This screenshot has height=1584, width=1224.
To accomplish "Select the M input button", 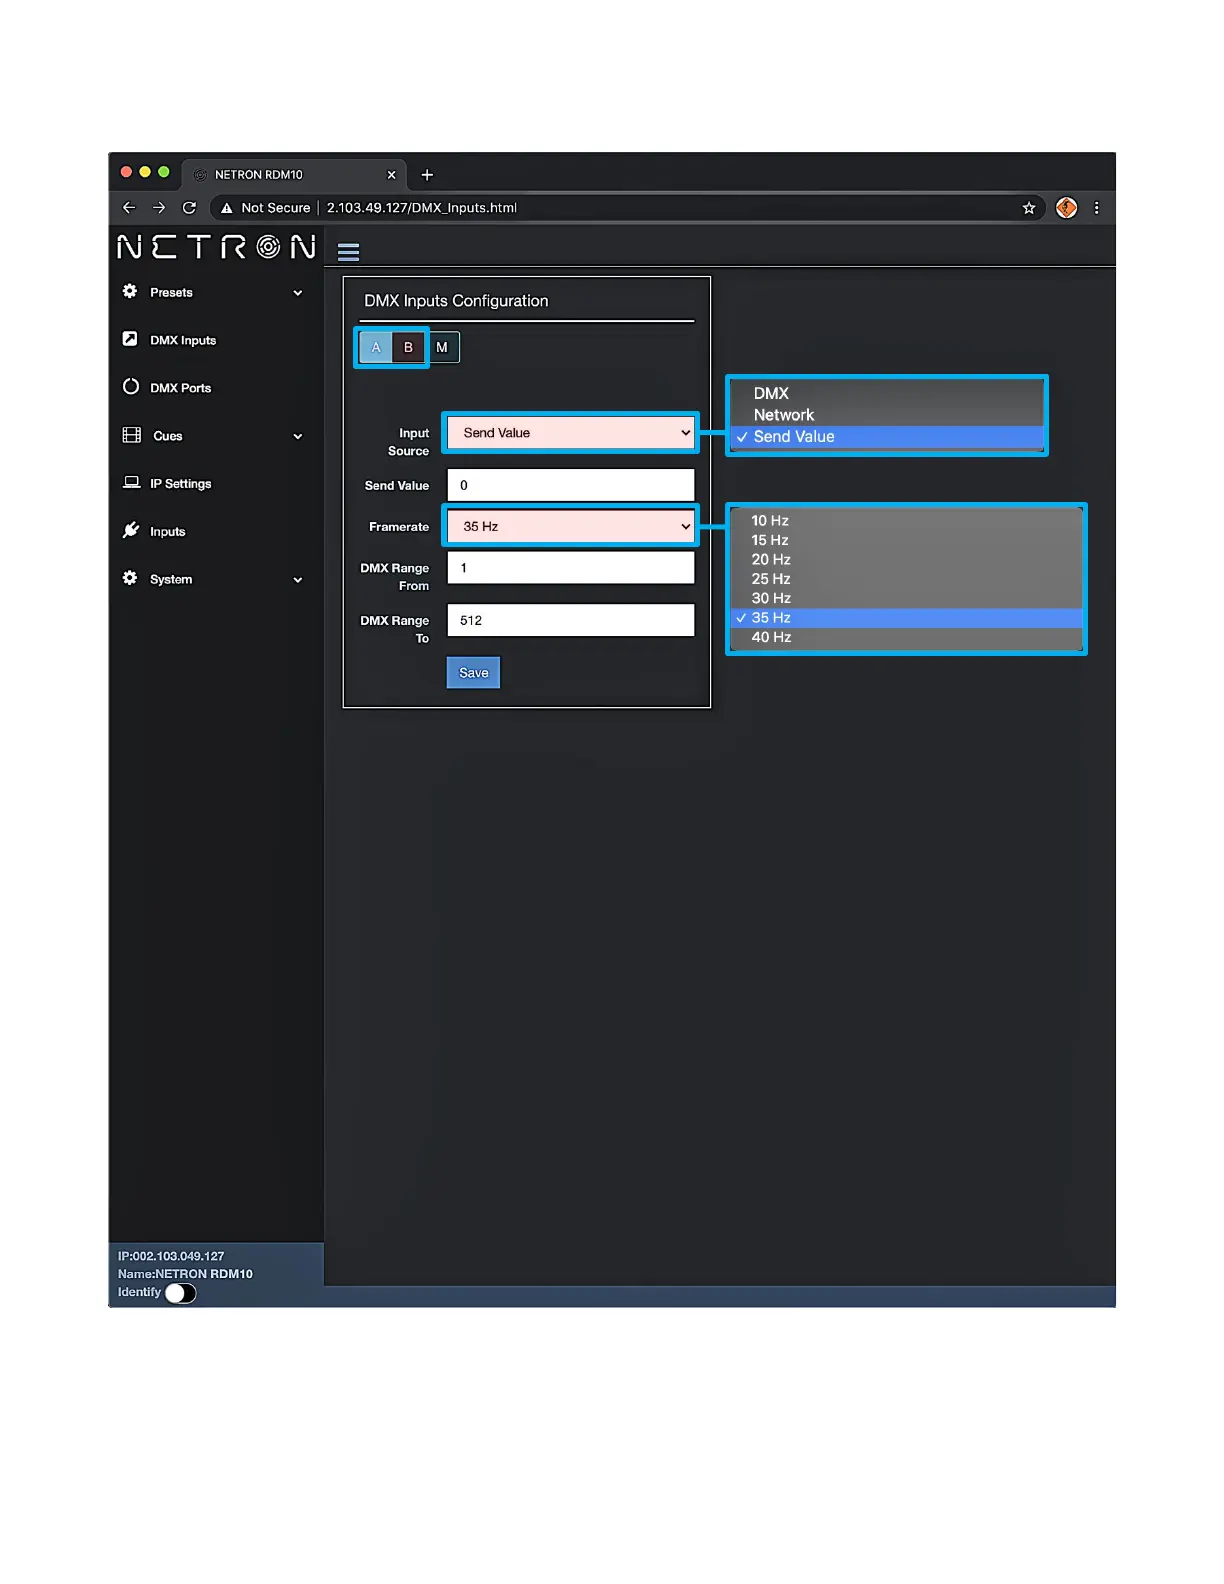I will [x=442, y=348].
